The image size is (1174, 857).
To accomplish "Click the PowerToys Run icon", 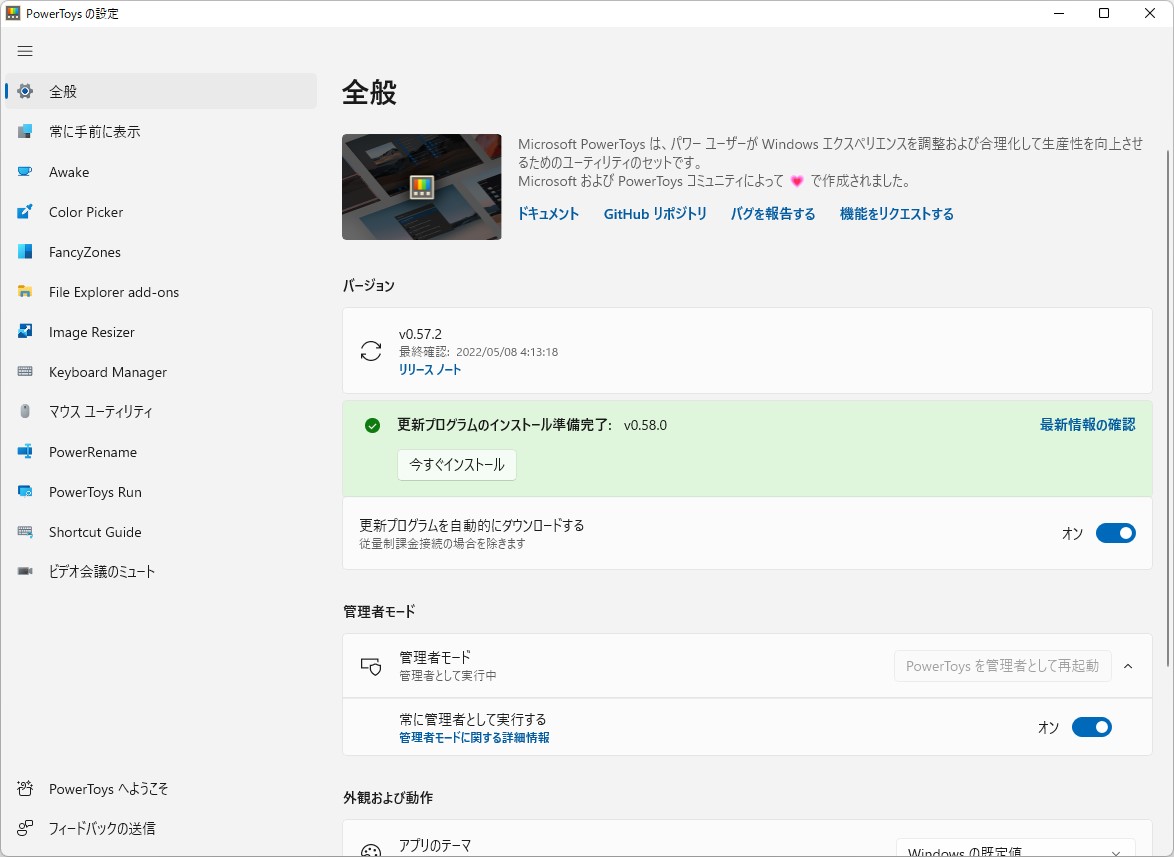I will (x=25, y=492).
